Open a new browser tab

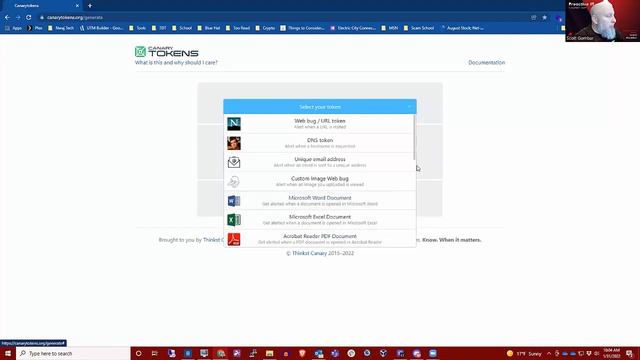(90, 6)
